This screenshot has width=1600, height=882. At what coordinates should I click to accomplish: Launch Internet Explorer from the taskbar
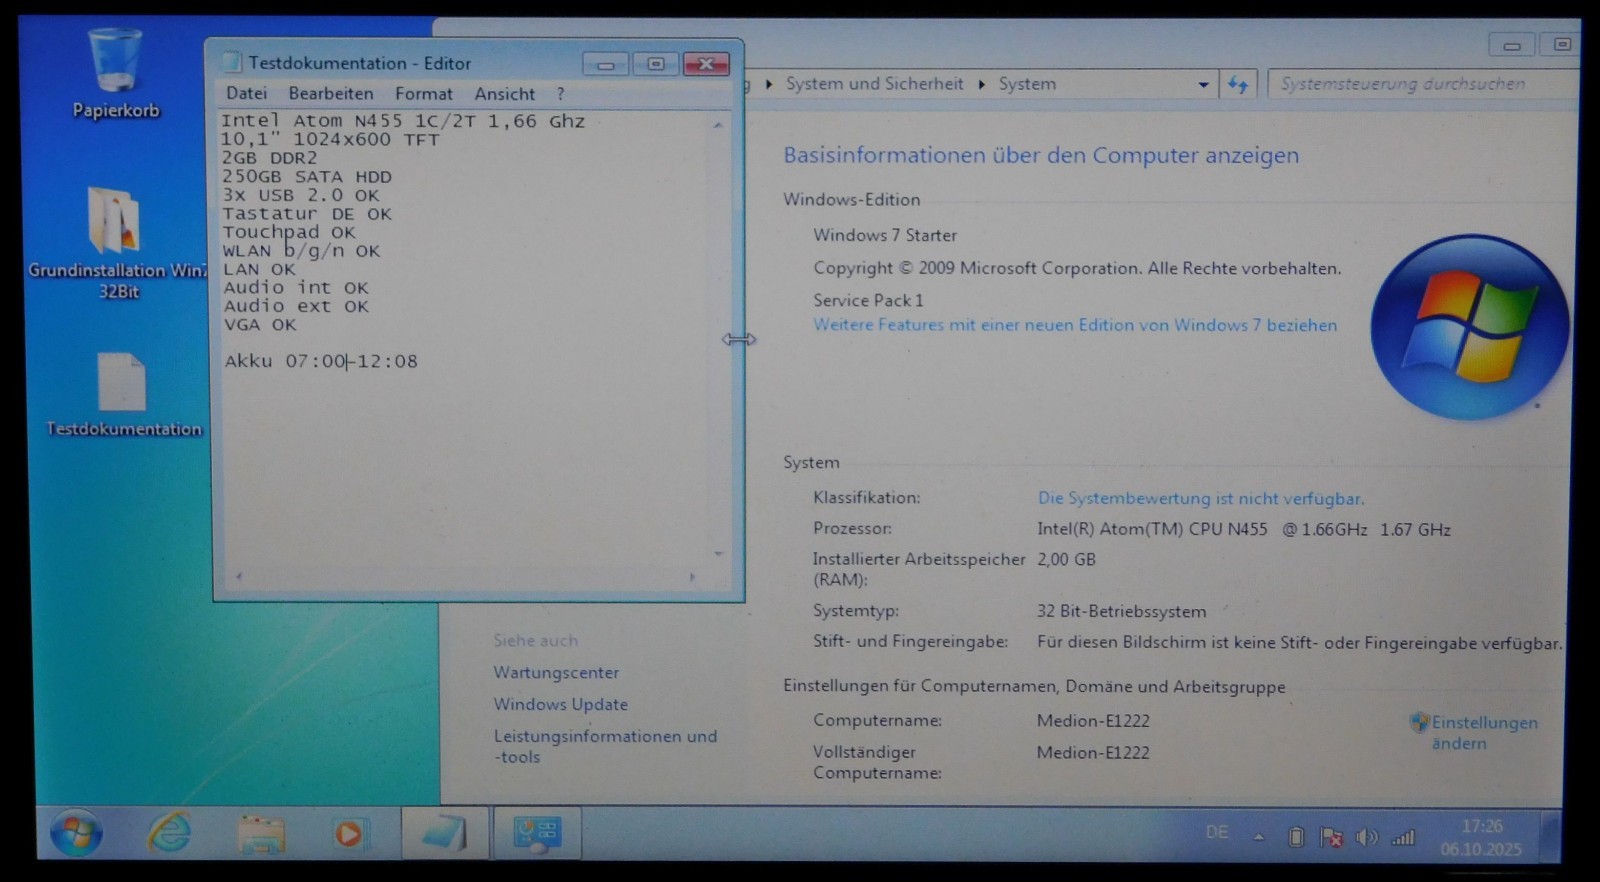[x=170, y=833]
